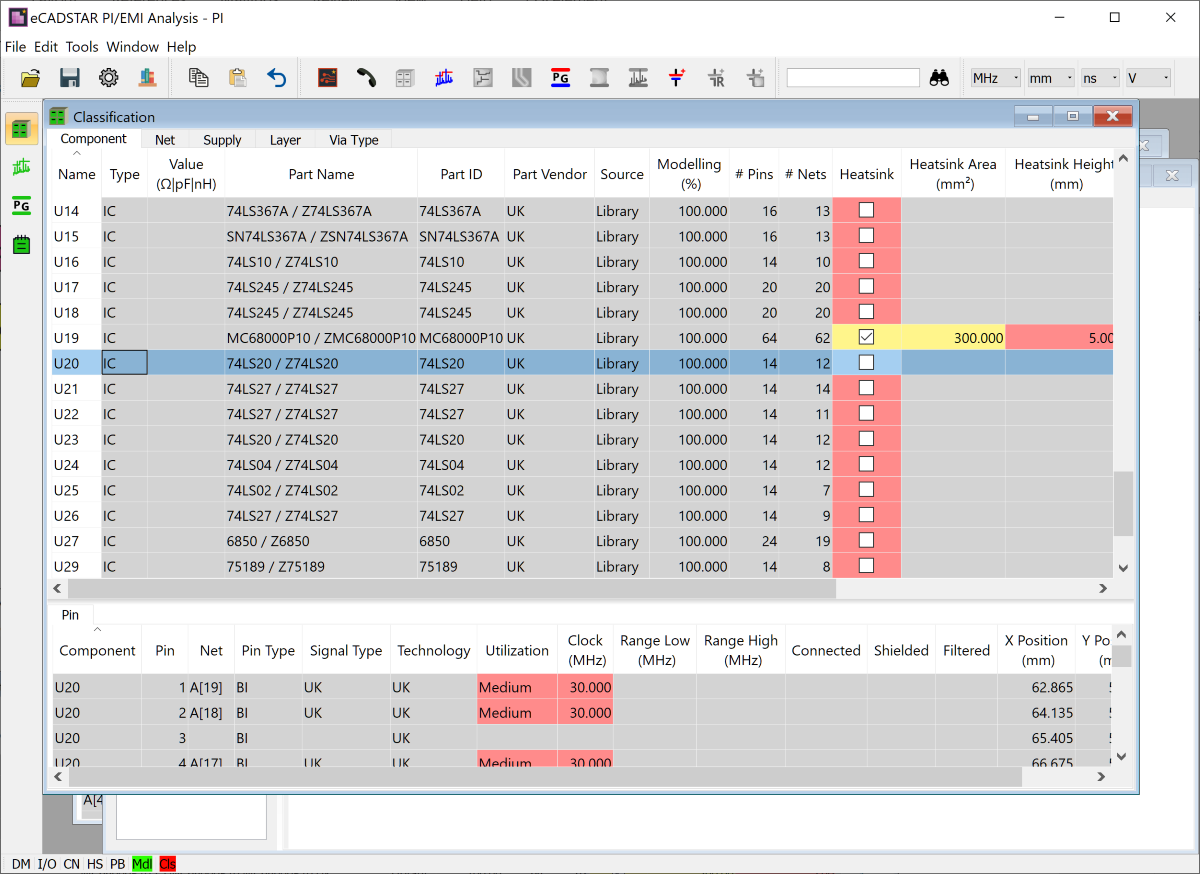The image size is (1200, 874).
Task: Sort by the # Pins column header
Action: (x=753, y=174)
